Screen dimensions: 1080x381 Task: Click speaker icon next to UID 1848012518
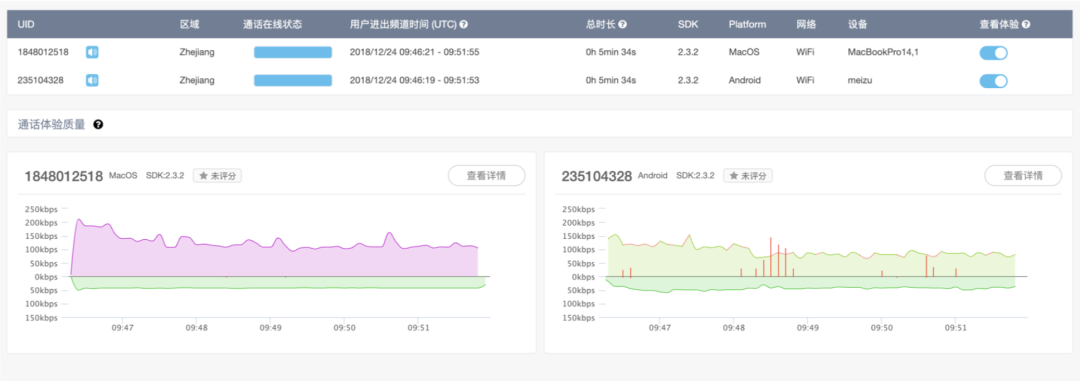[x=92, y=52]
